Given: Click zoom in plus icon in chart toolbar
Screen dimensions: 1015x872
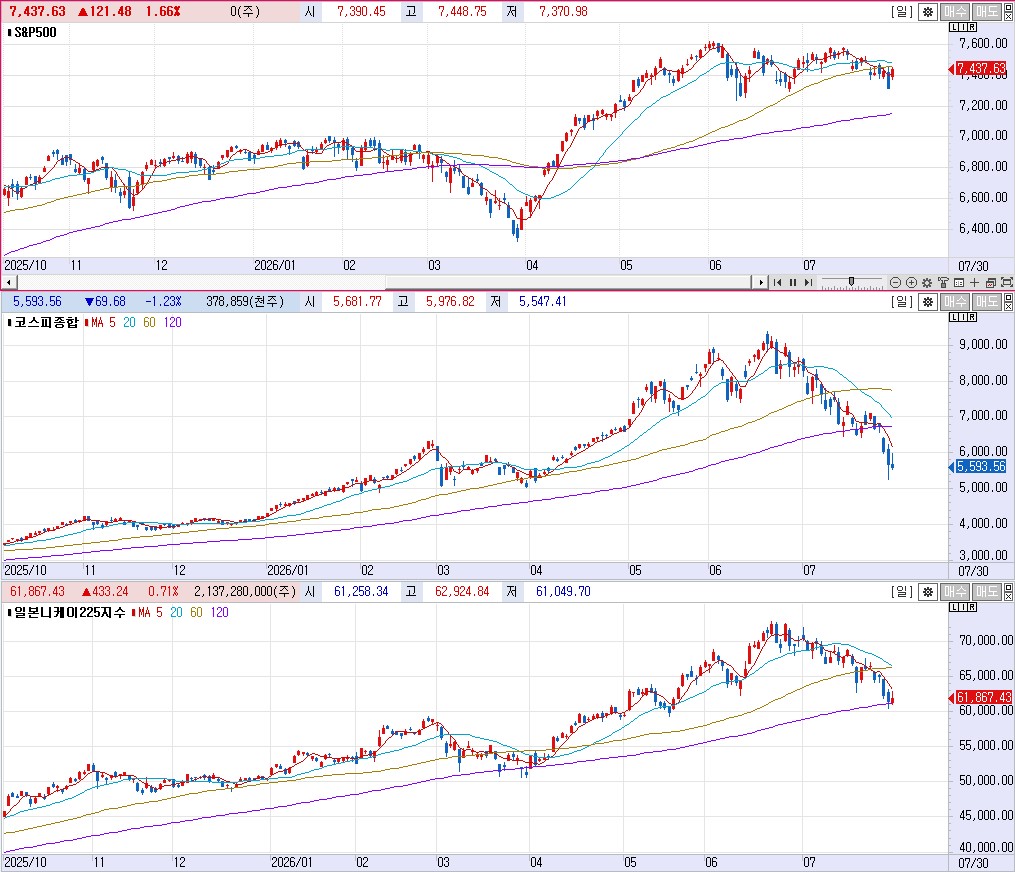Looking at the screenshot, I should tap(911, 282).
